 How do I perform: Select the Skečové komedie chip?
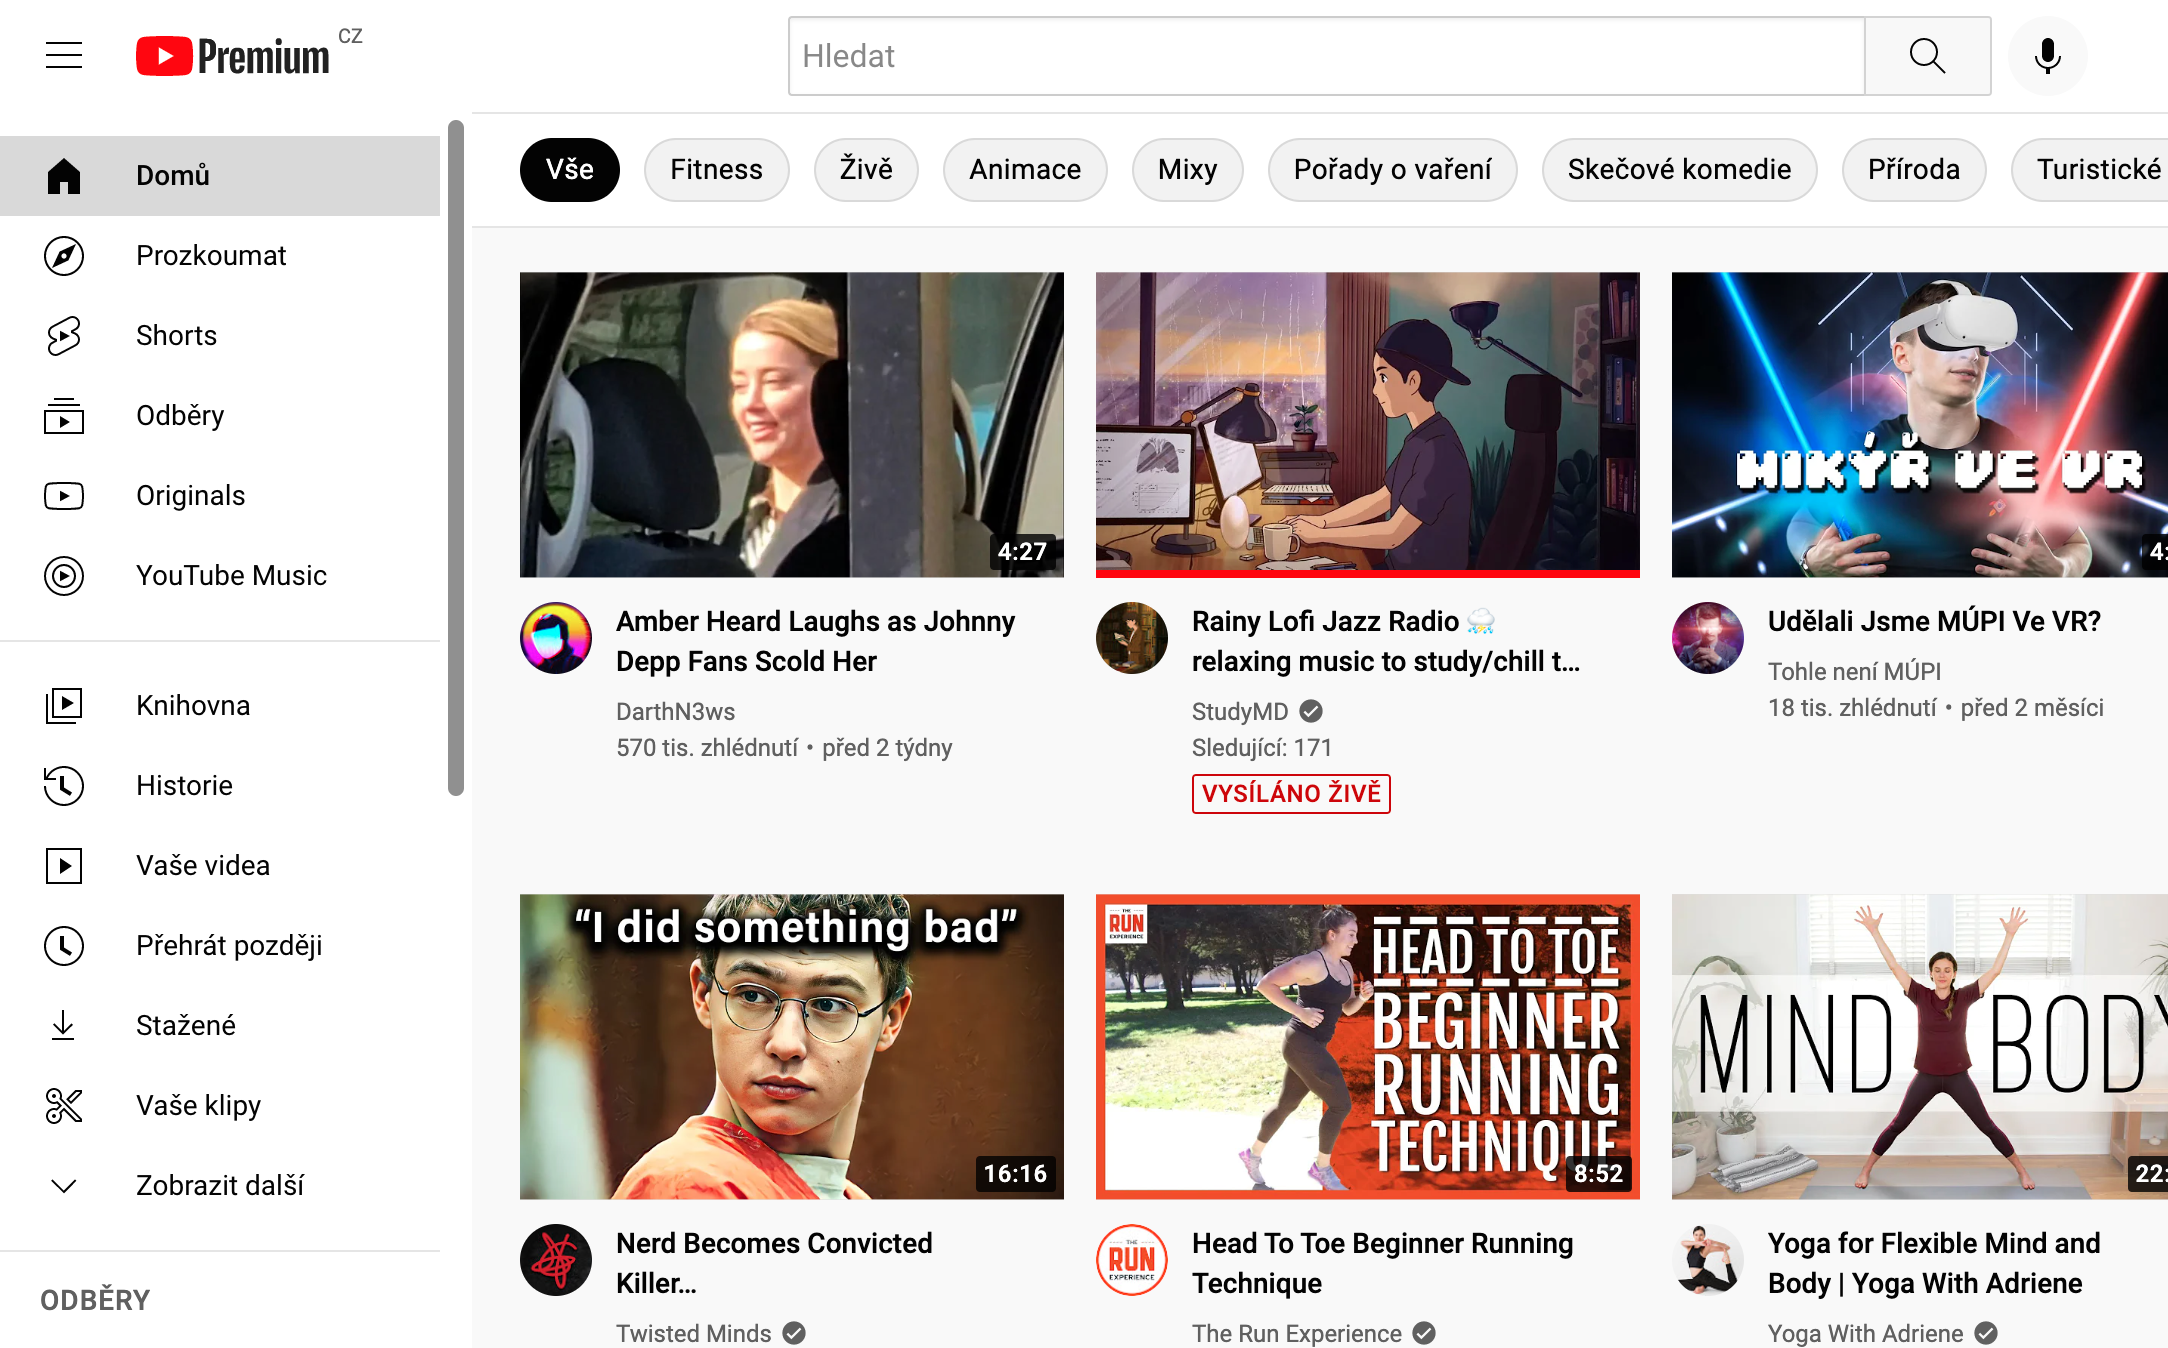pos(1678,169)
